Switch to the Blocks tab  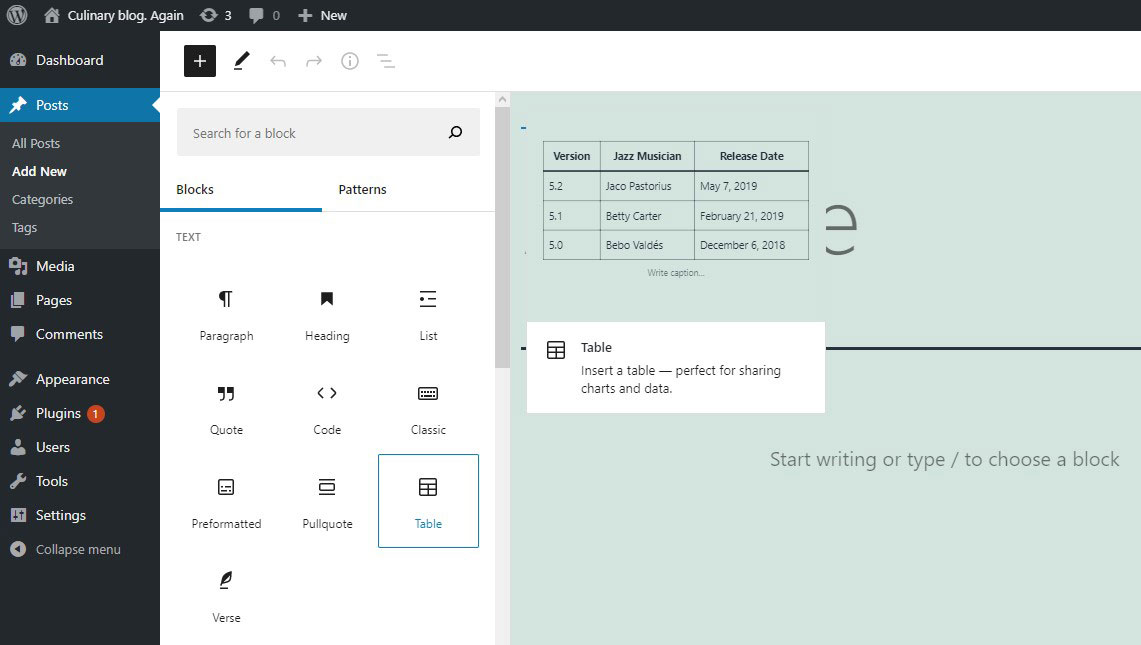(241, 189)
